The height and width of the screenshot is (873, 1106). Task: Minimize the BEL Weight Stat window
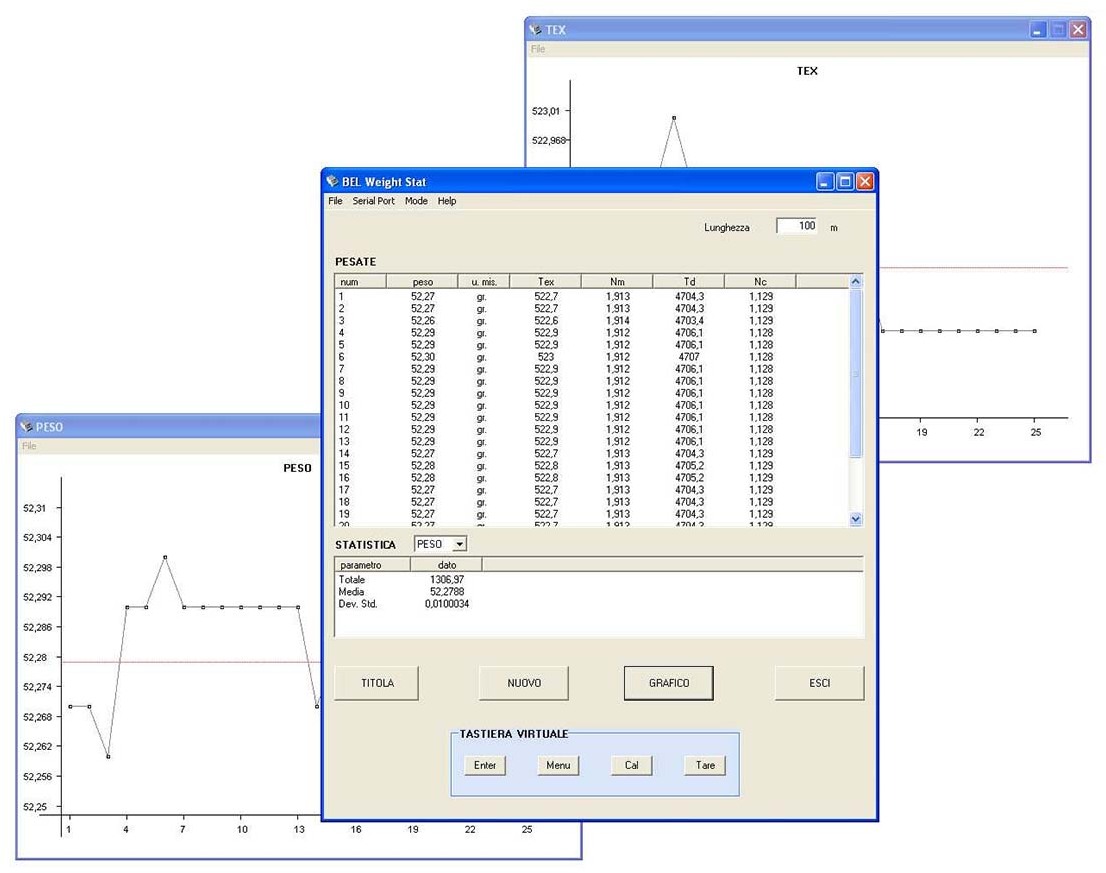point(825,182)
